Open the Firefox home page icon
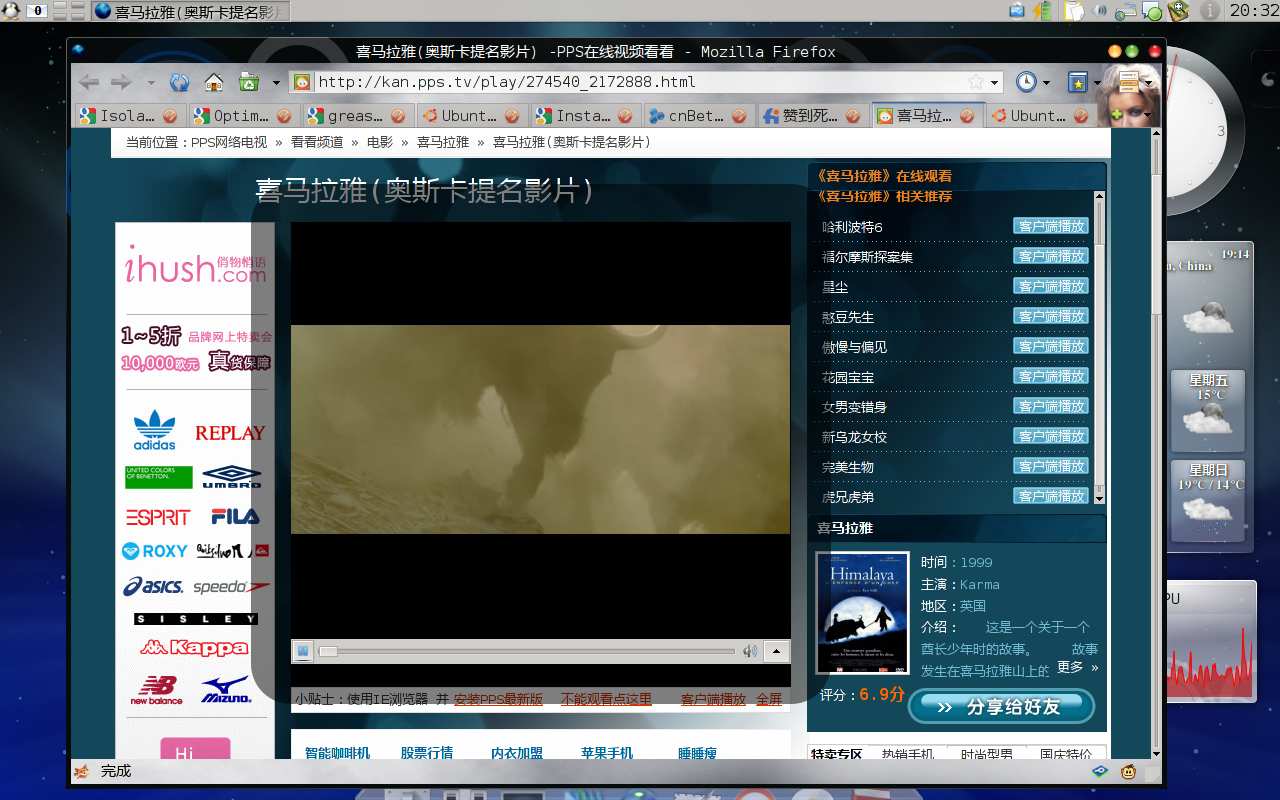 (213, 82)
